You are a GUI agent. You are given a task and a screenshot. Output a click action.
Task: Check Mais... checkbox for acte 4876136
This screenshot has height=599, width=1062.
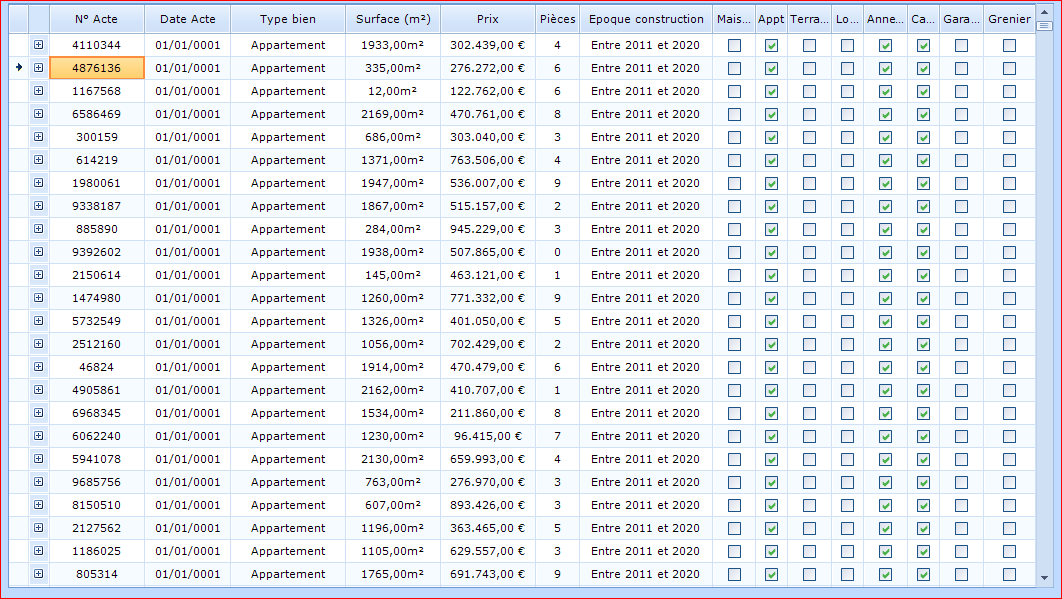coord(734,68)
